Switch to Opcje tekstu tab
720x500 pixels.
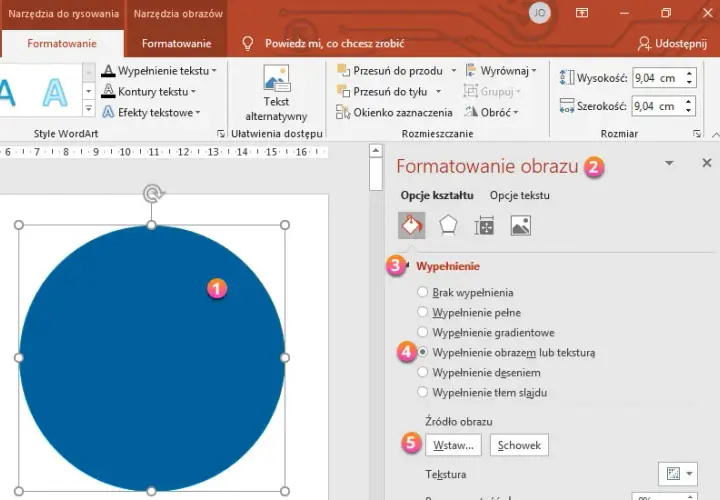tap(519, 195)
